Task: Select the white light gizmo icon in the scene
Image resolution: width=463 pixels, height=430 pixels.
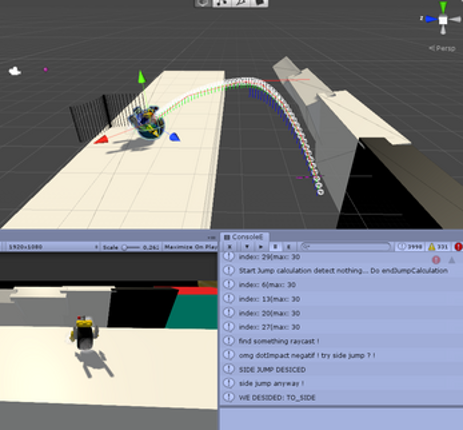Action: [15, 71]
